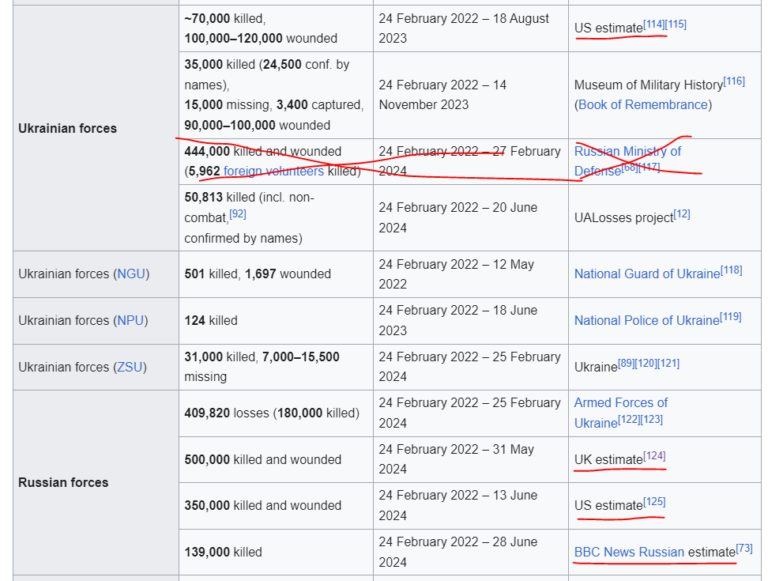The width and height of the screenshot is (768, 581).
Task: Click the 'UK estimate' source text
Action: pyautogui.click(x=608, y=460)
